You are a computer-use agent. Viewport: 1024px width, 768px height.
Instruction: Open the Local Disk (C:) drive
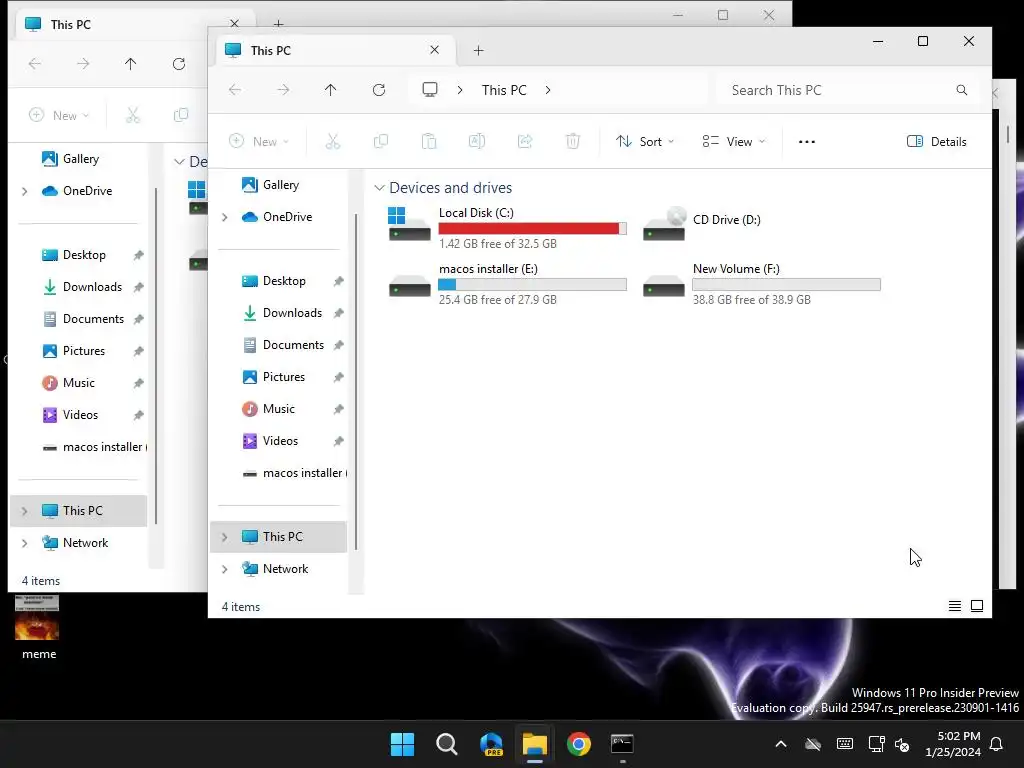(x=507, y=228)
